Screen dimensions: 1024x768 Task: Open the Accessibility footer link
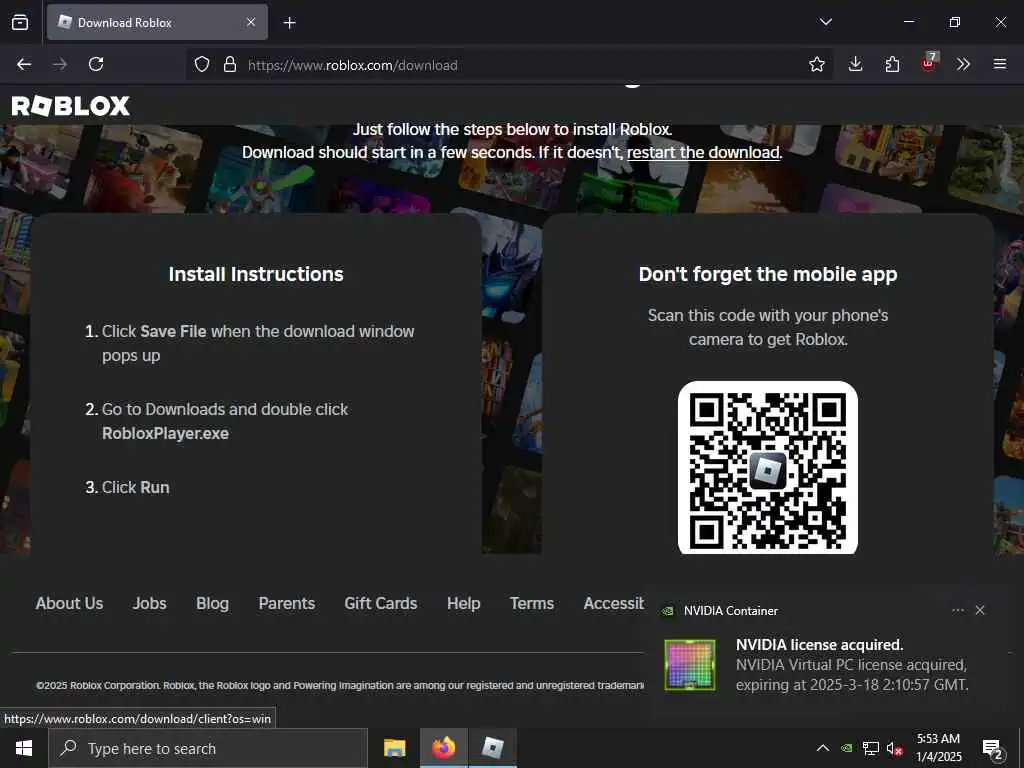pos(614,603)
